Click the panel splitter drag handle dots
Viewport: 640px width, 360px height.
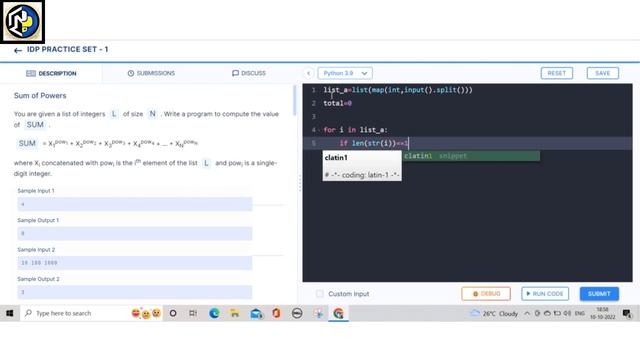pos(300,183)
